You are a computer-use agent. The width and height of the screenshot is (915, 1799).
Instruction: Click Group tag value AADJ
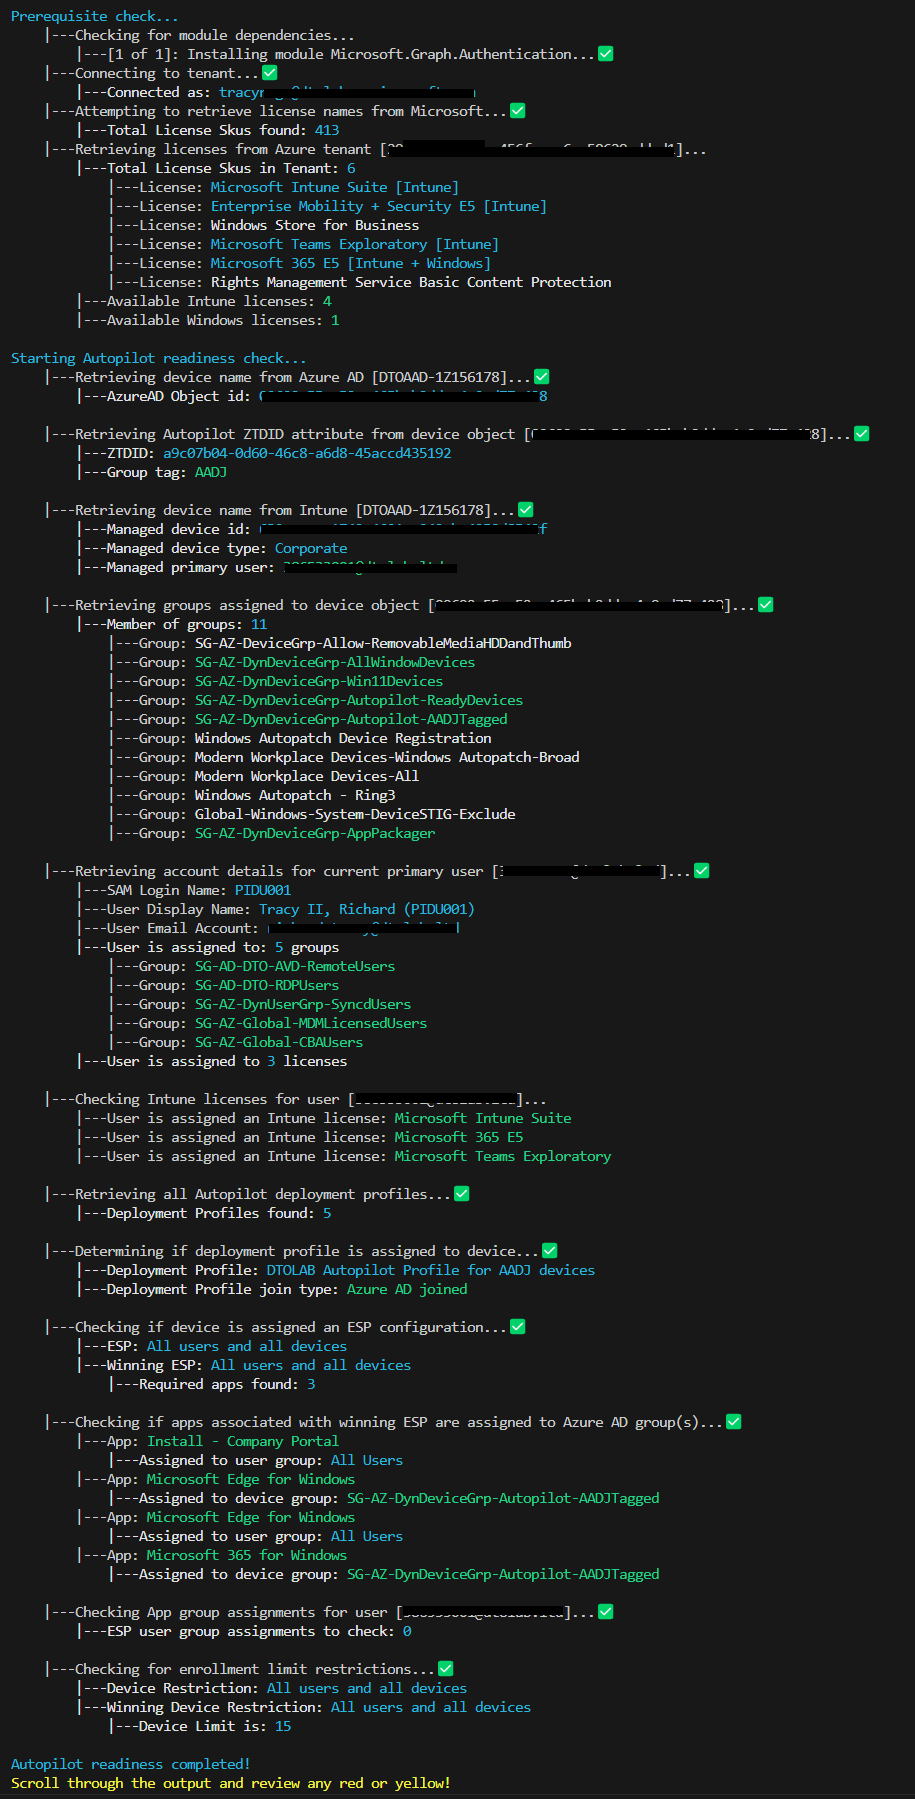[211, 472]
